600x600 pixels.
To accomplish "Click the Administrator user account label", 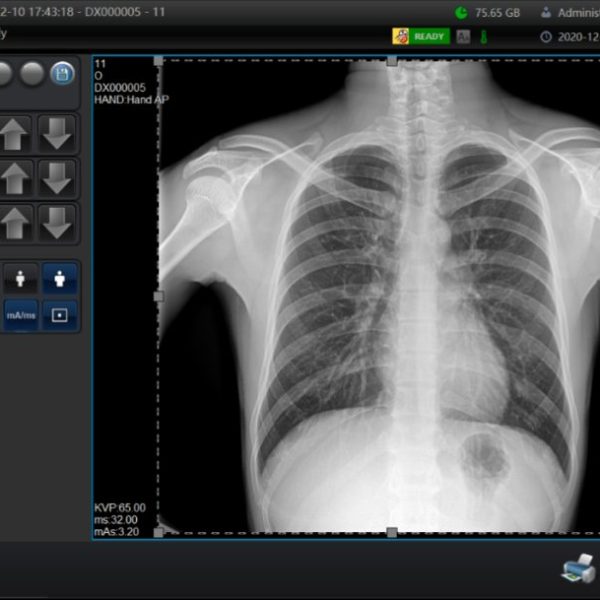I will 570,13.
